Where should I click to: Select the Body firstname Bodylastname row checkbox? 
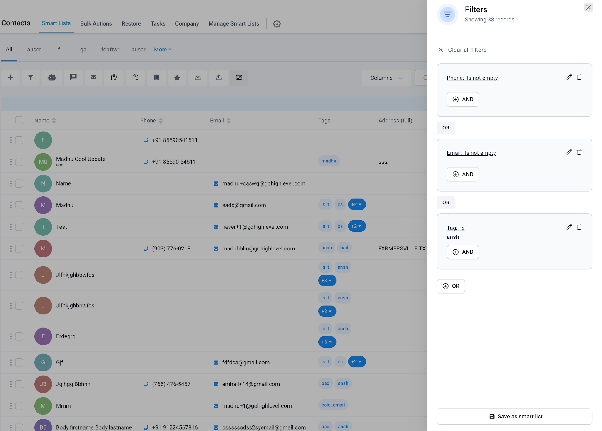click(x=19, y=427)
